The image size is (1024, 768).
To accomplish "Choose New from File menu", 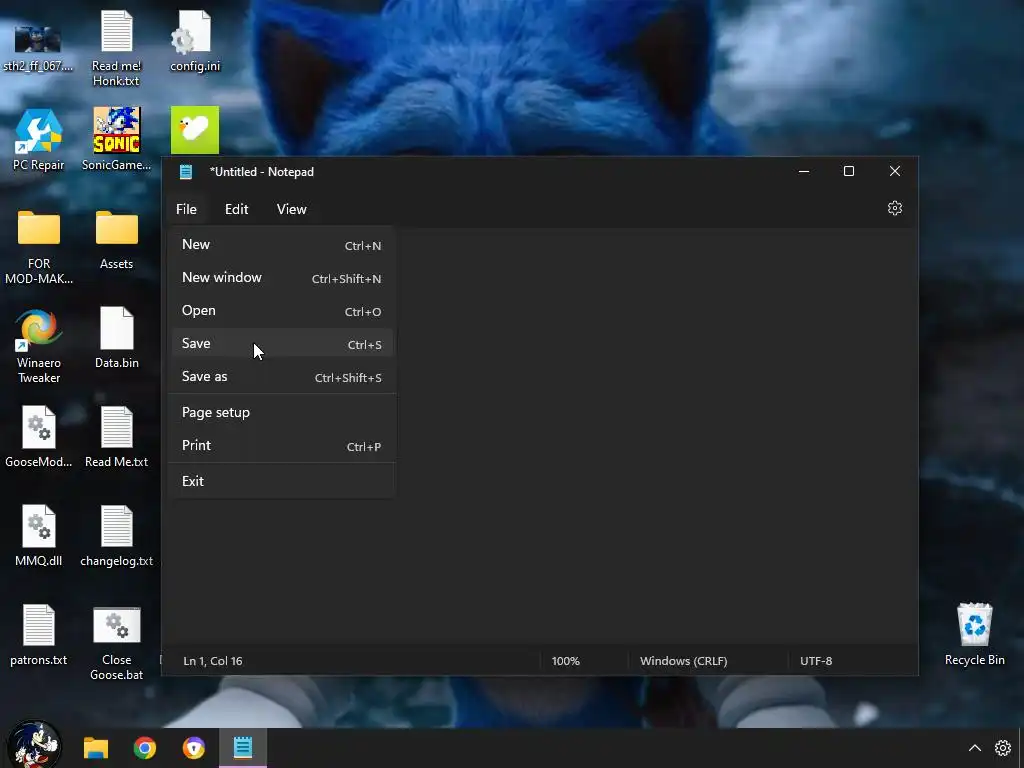I will coord(282,245).
